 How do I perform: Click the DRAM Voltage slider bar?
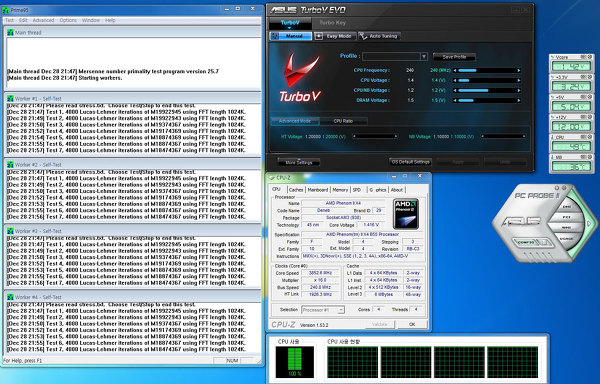pyautogui.click(x=487, y=100)
